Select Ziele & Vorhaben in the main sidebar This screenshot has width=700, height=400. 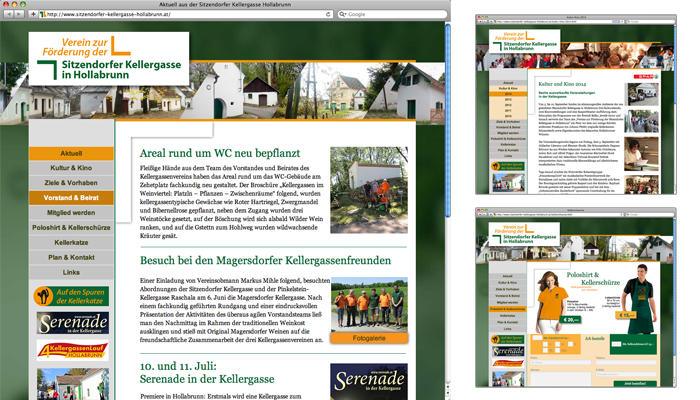click(x=71, y=183)
